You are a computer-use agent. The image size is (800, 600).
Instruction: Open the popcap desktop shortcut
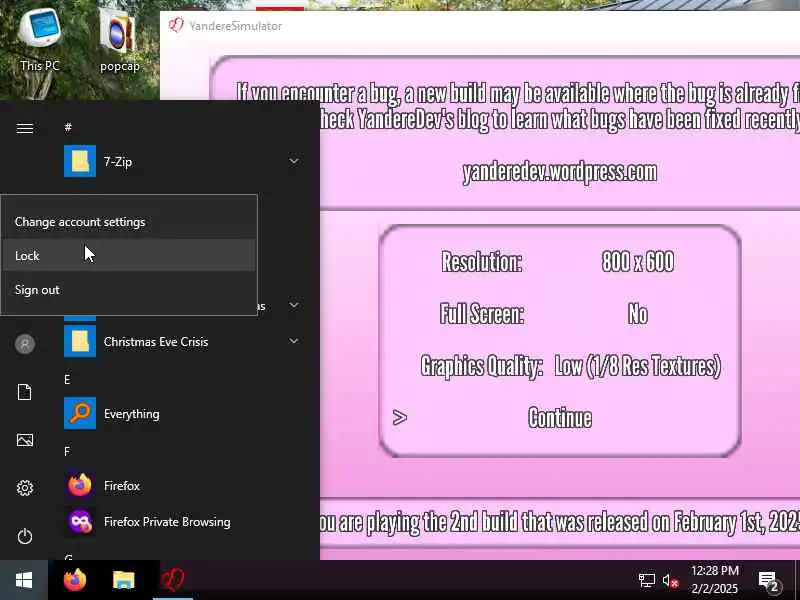(119, 41)
